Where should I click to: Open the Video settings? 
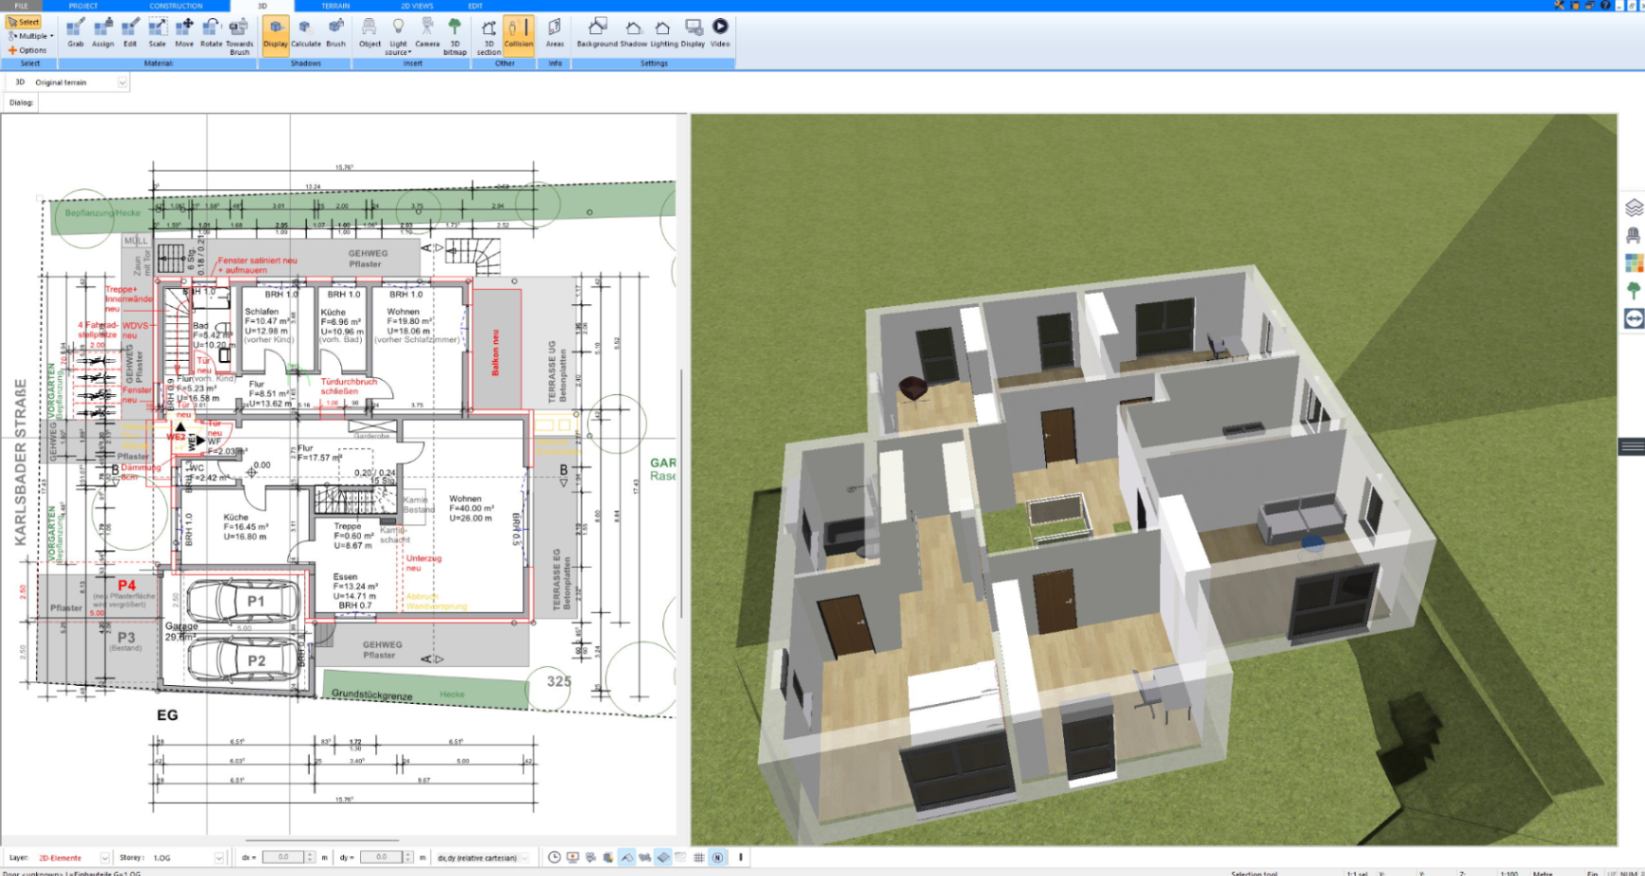coord(720,32)
